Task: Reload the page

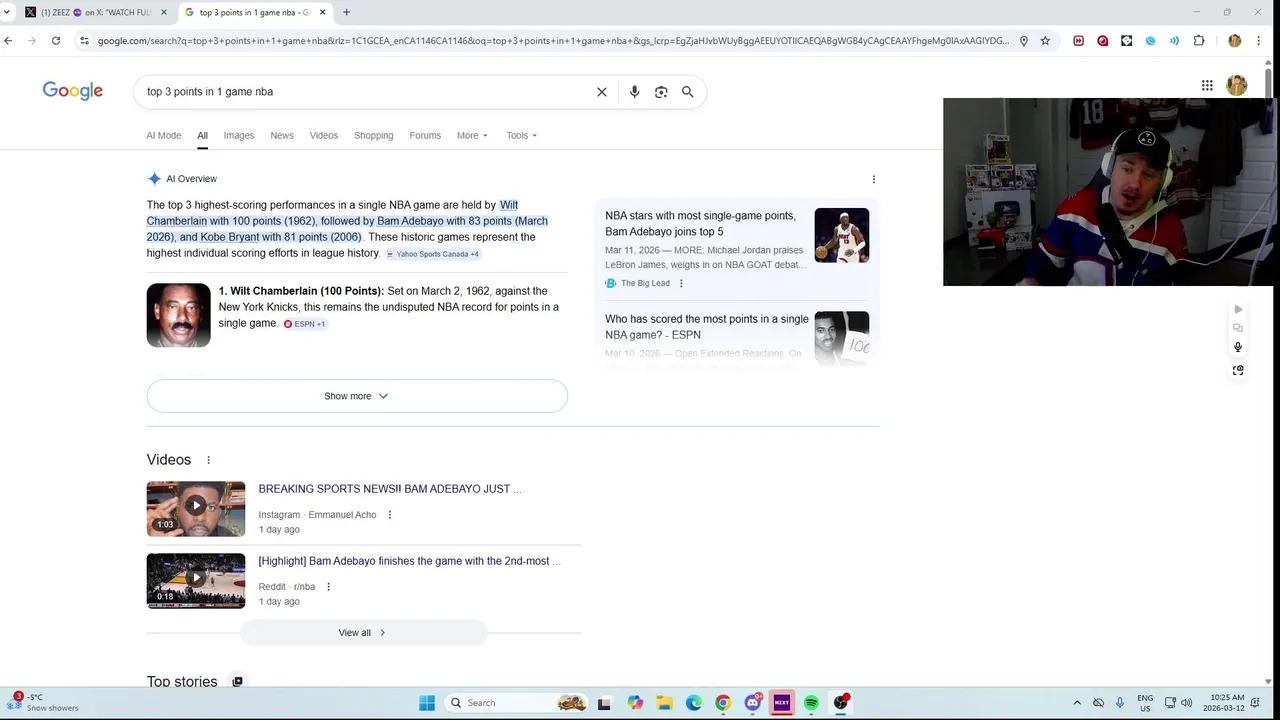Action: coord(56,41)
